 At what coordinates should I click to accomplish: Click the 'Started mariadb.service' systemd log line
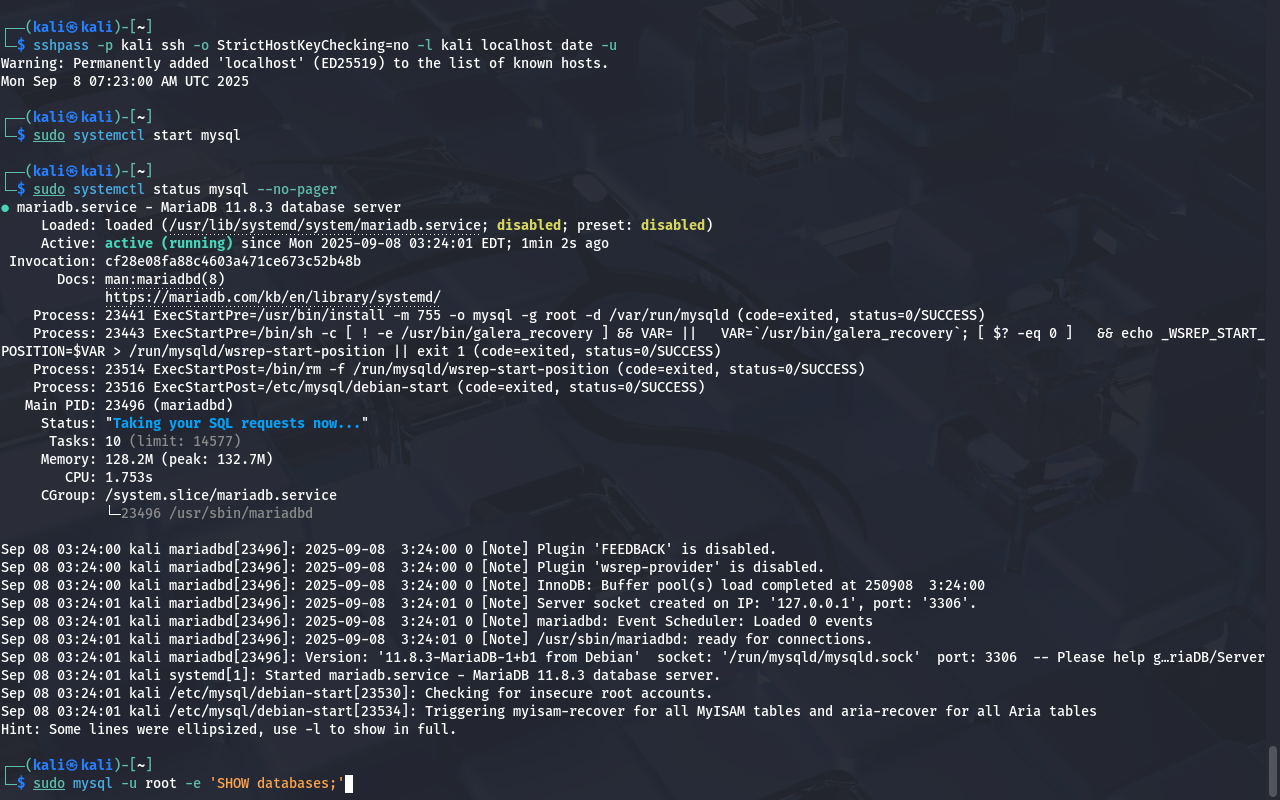[361, 675]
